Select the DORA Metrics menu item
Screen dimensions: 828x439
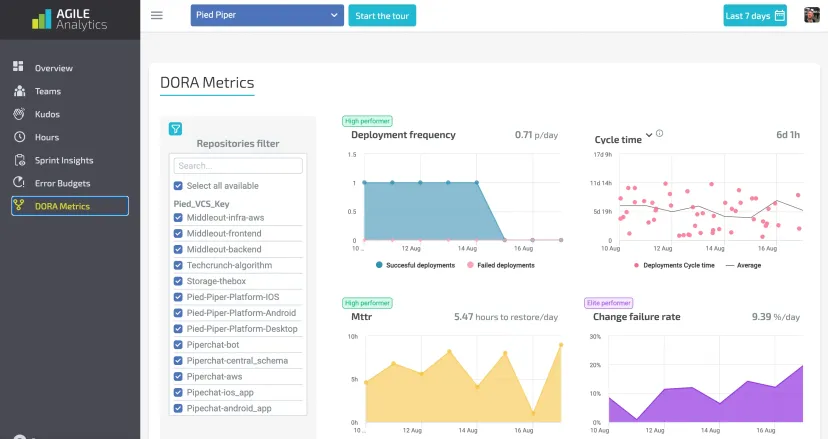tap(70, 206)
